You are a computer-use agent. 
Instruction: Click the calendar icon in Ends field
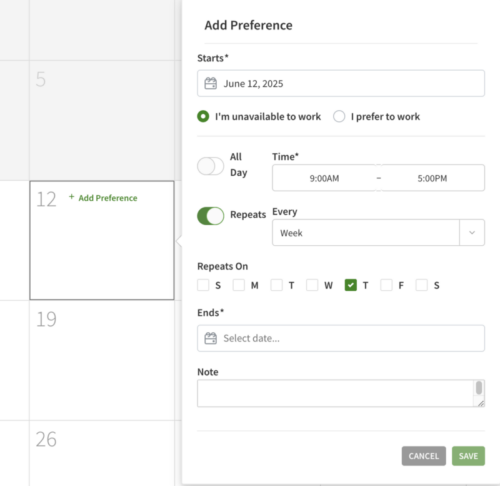click(x=210, y=338)
